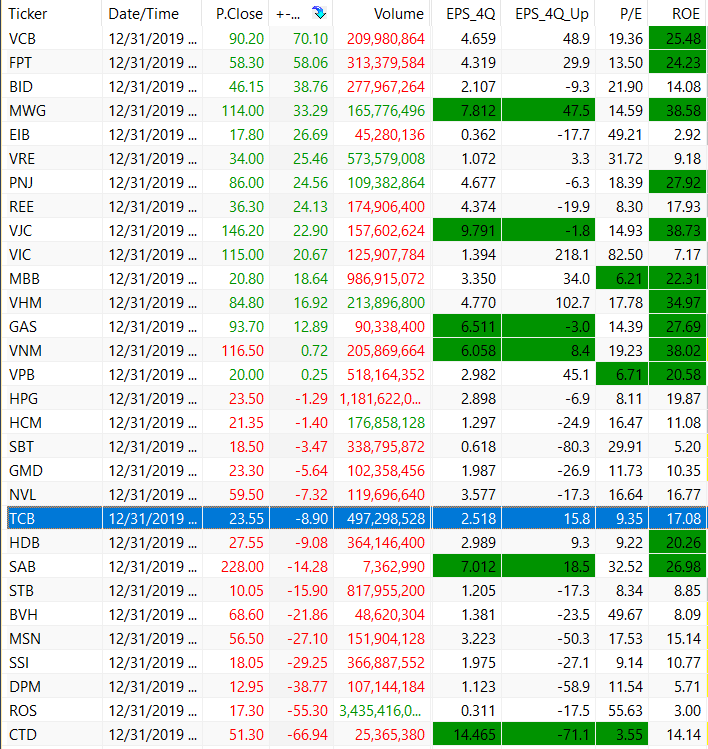
Task: Click the Date/Time column header
Action: (143, 14)
